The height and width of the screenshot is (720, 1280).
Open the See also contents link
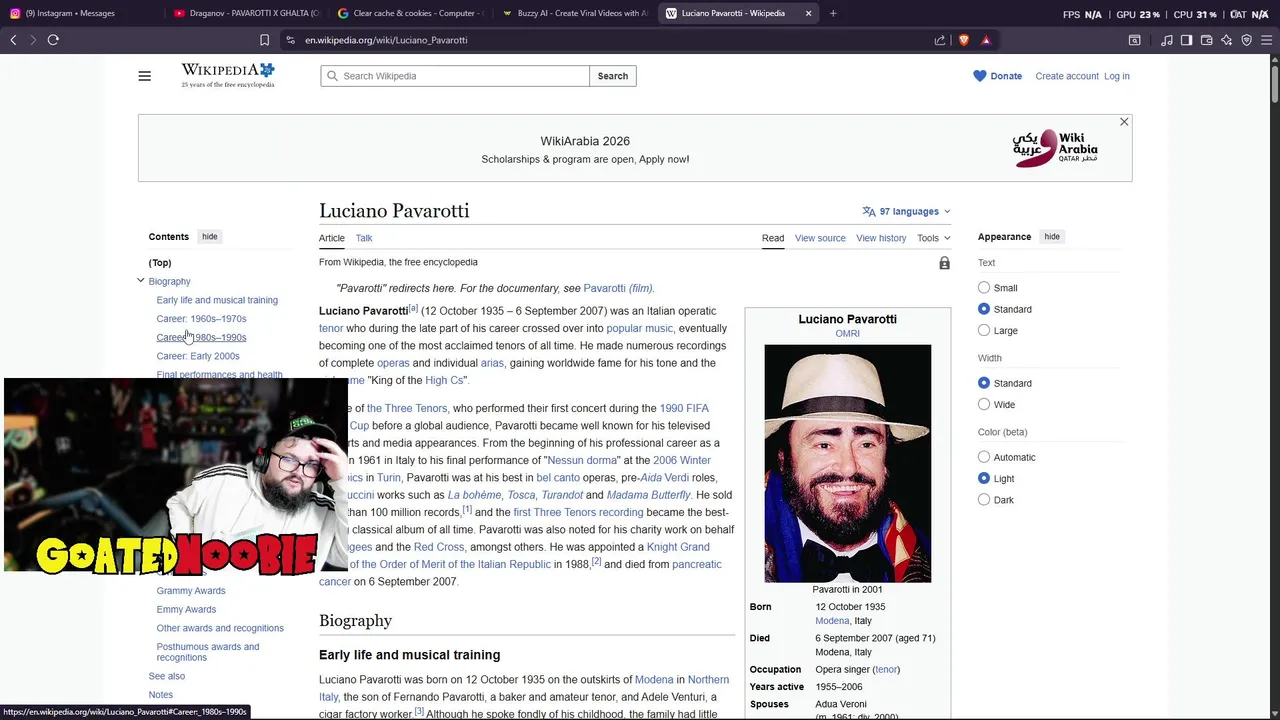pyautogui.click(x=167, y=676)
